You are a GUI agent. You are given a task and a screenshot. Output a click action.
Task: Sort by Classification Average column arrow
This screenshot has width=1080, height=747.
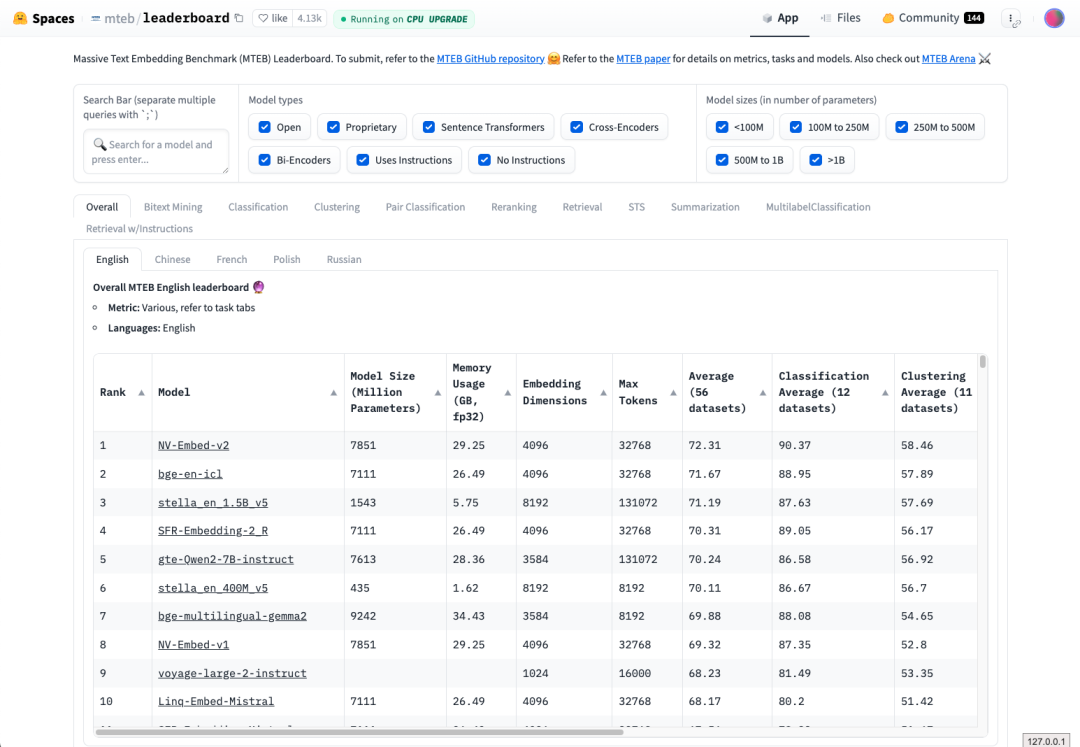coord(885,392)
